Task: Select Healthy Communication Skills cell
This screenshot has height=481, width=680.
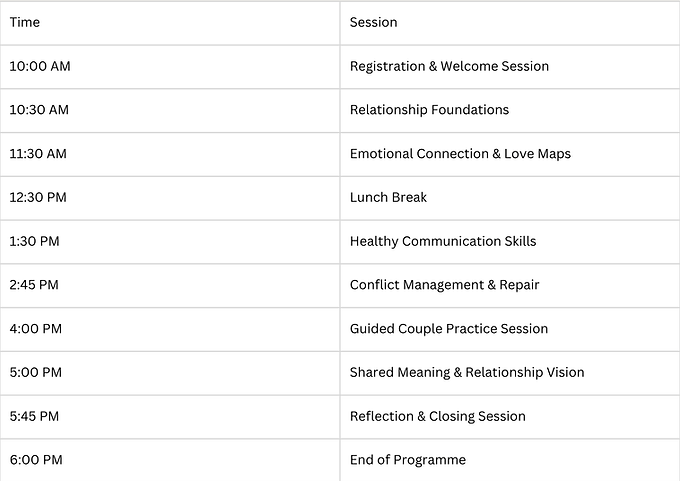Action: tap(510, 242)
